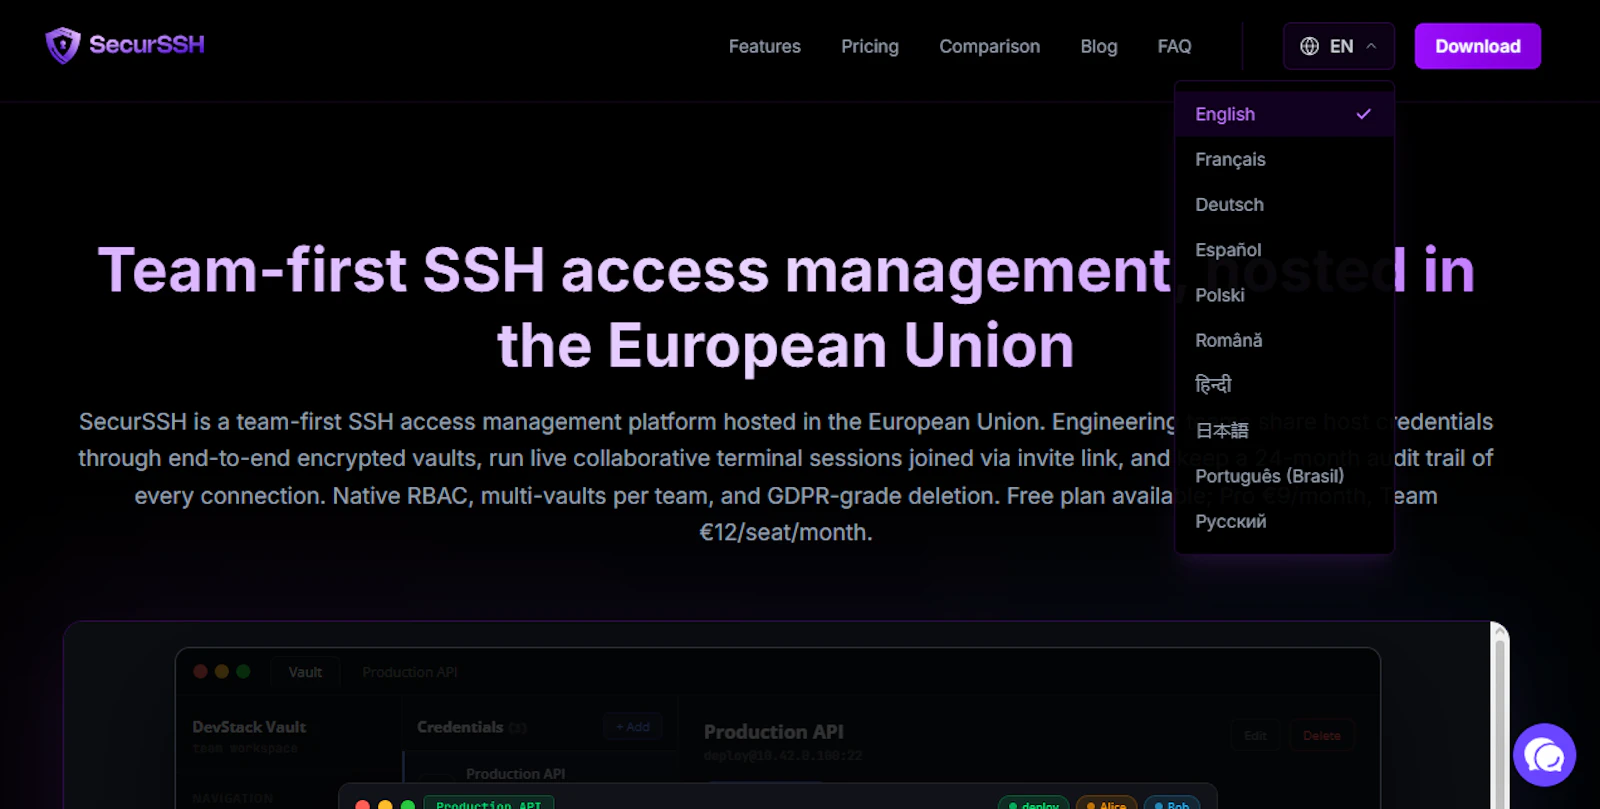Screen dimensions: 1600x809
Task: Click the + Add credentials button
Action: [633, 727]
